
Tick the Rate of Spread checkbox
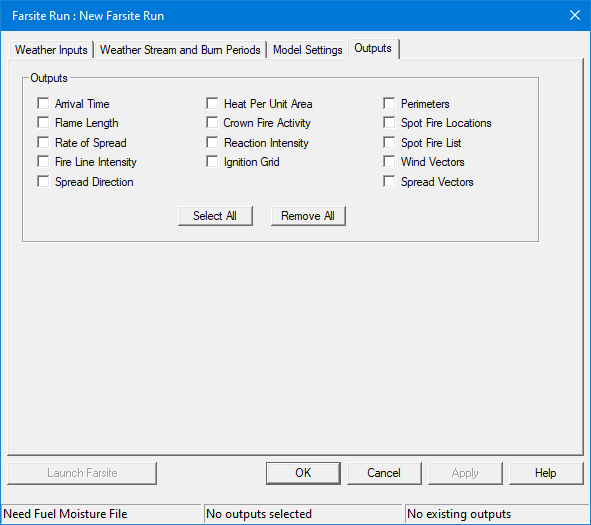43,142
